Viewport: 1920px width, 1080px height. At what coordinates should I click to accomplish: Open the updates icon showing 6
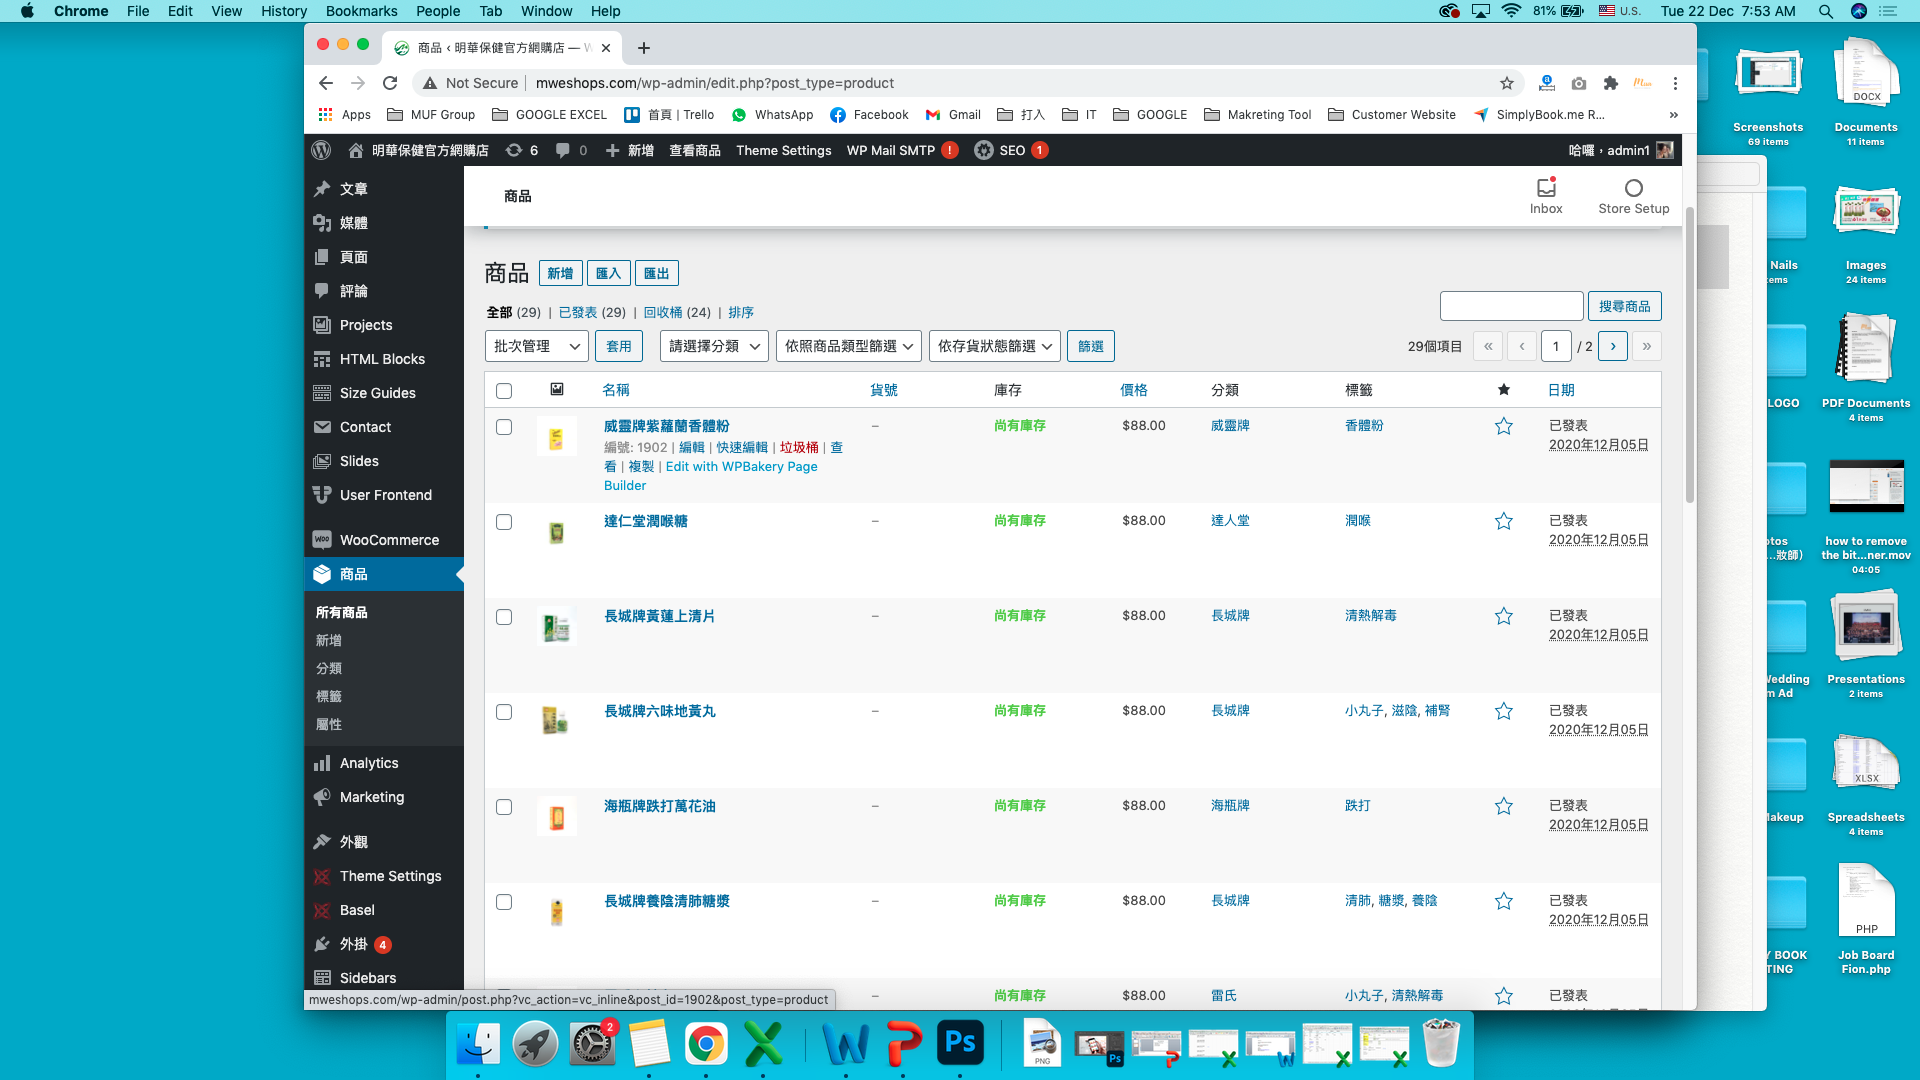click(x=522, y=150)
